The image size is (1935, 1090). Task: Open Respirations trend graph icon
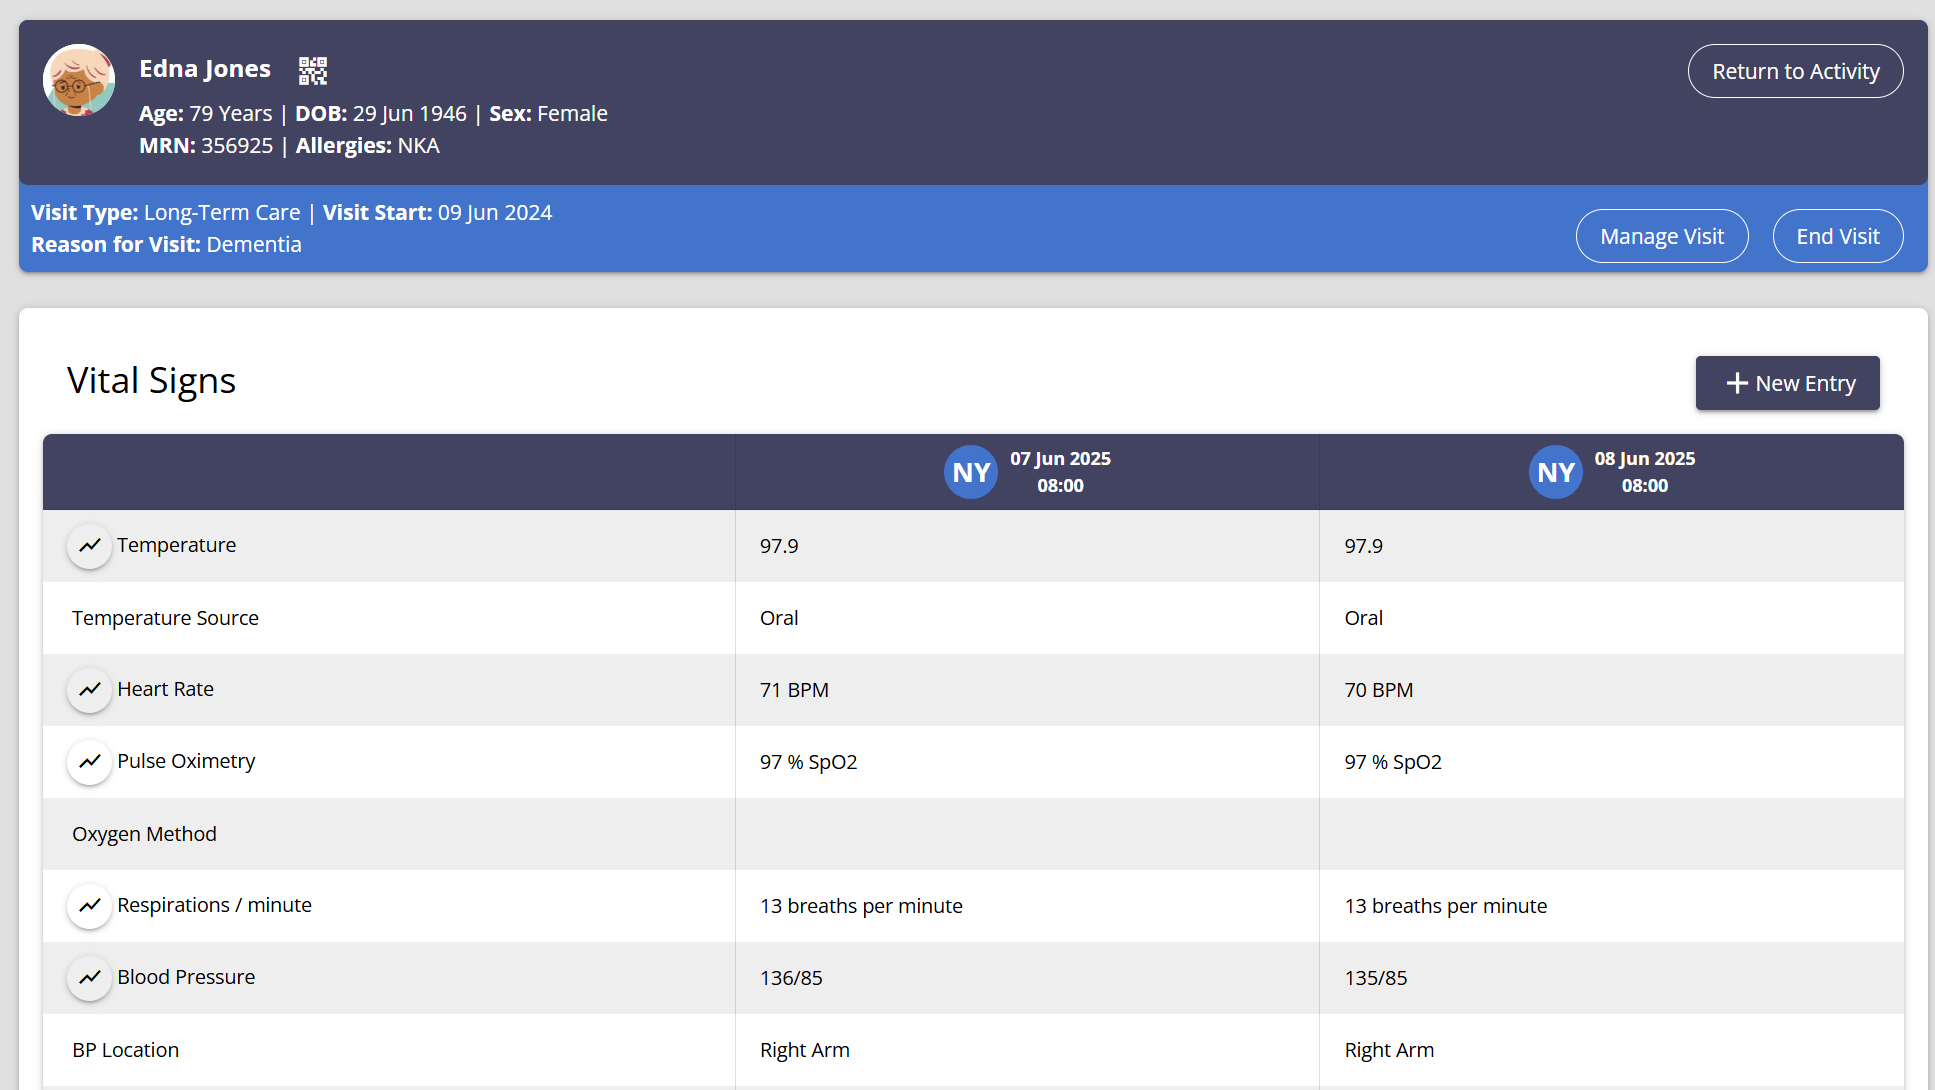[89, 906]
